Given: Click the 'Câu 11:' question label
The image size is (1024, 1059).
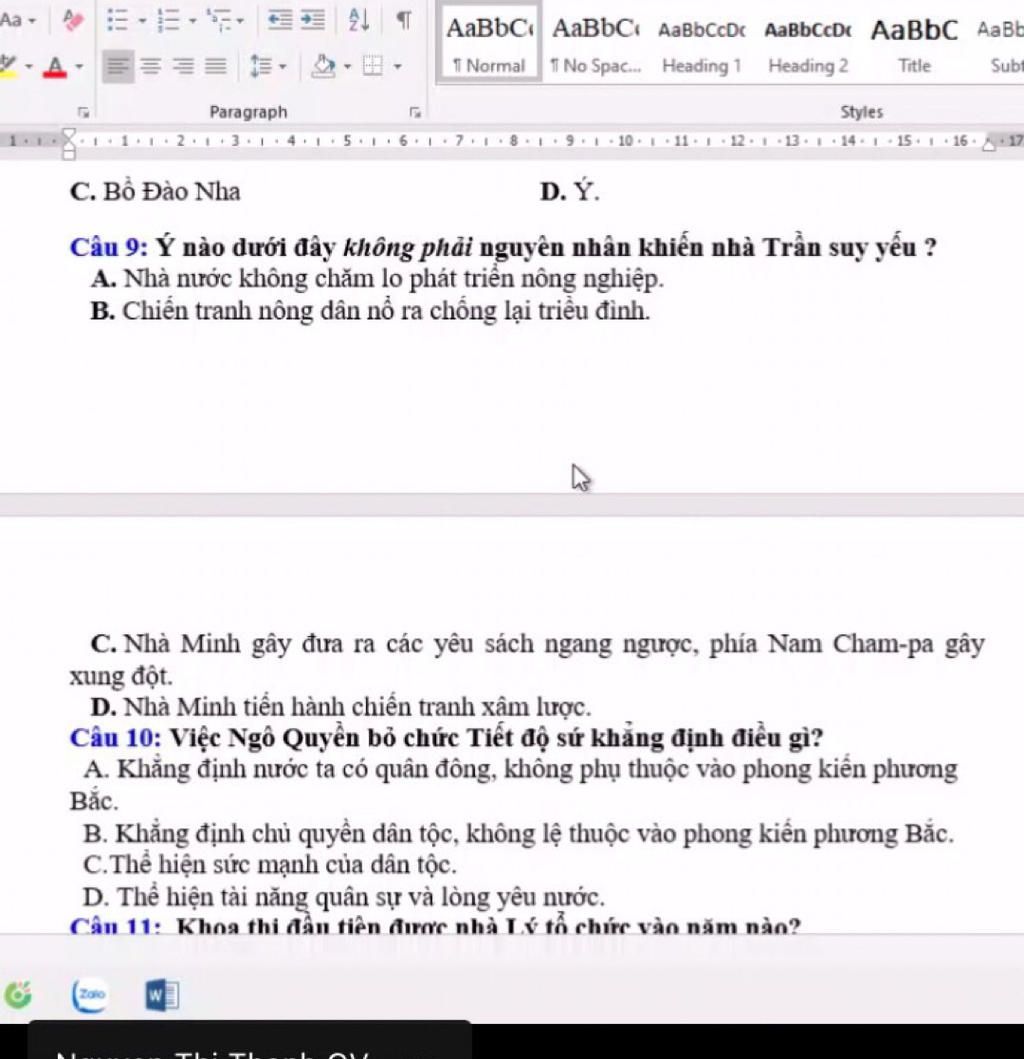Looking at the screenshot, I should tap(116, 925).
